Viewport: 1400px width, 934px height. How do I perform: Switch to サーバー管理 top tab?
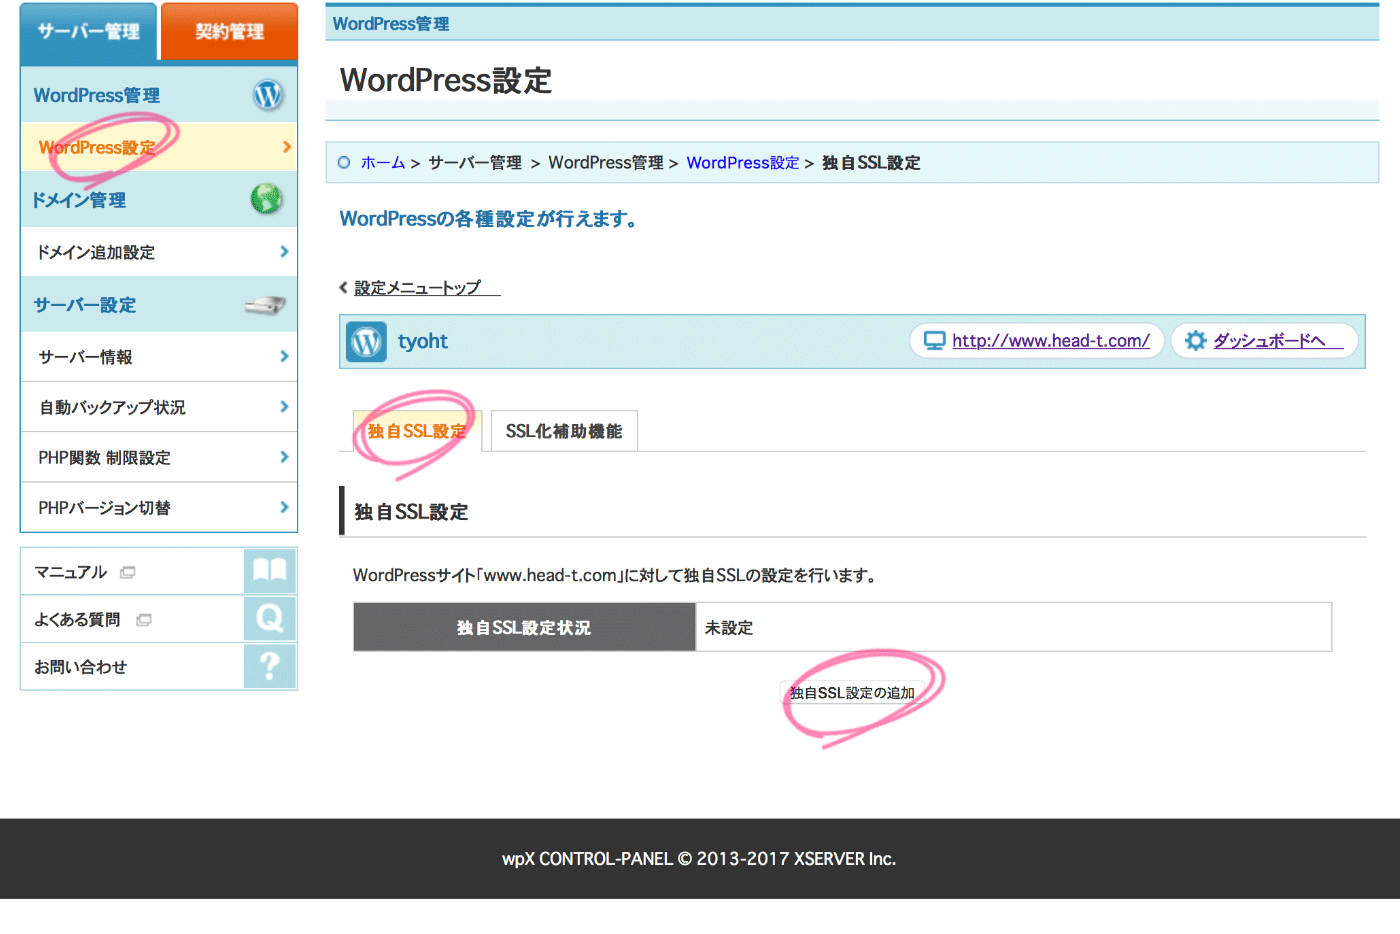click(88, 32)
